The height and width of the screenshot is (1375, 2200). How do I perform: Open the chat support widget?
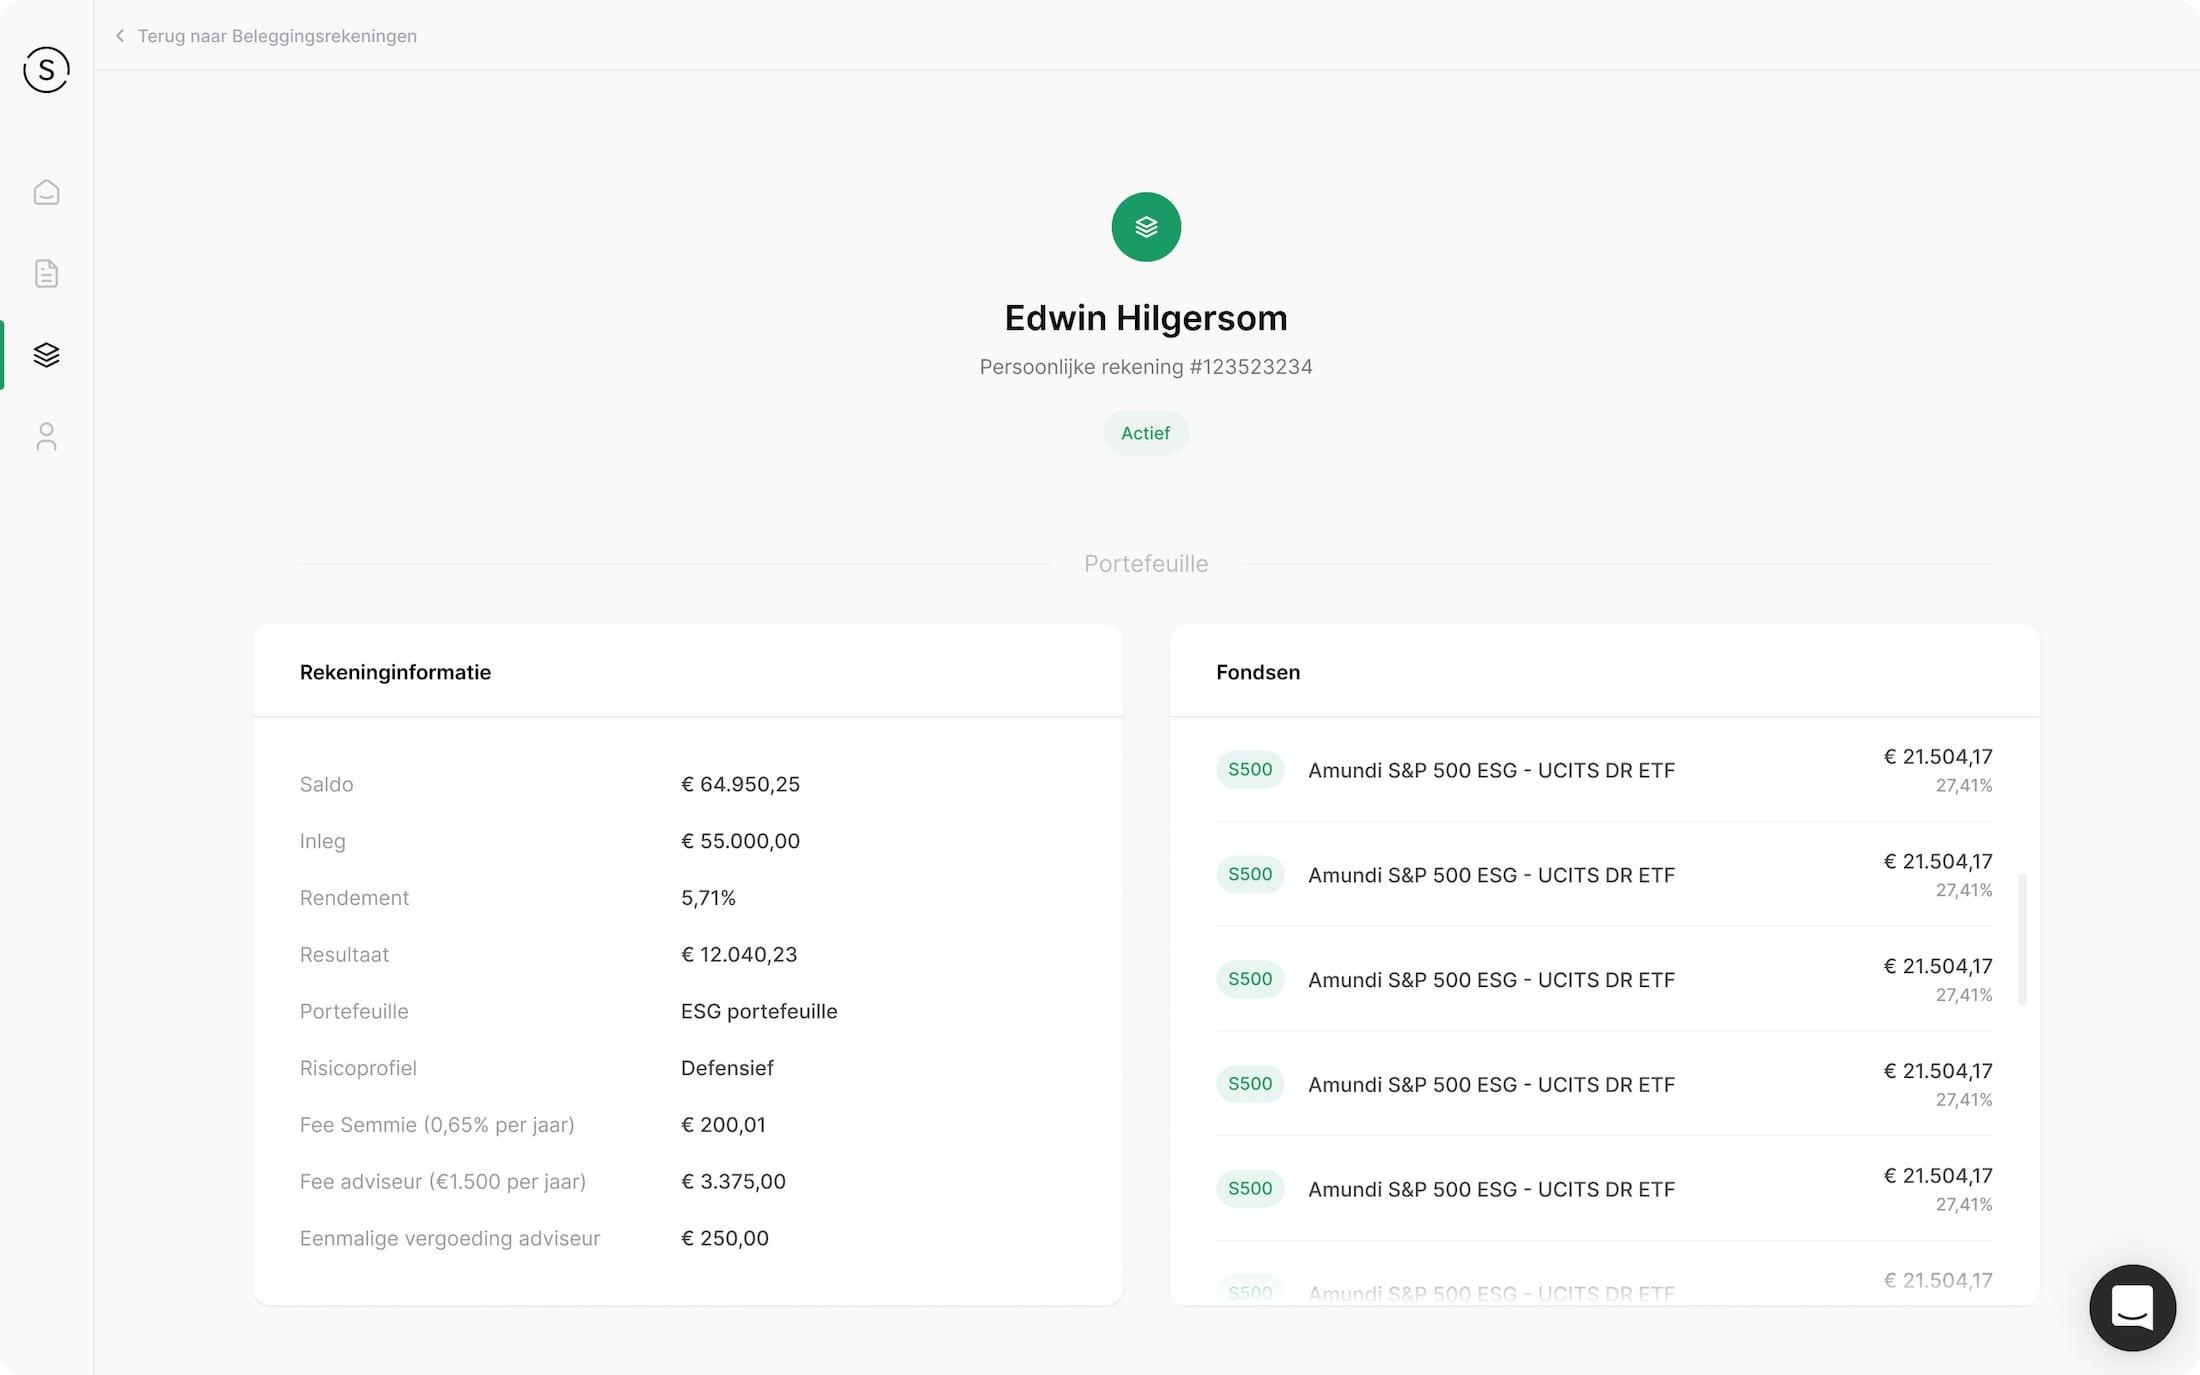(x=2132, y=1307)
